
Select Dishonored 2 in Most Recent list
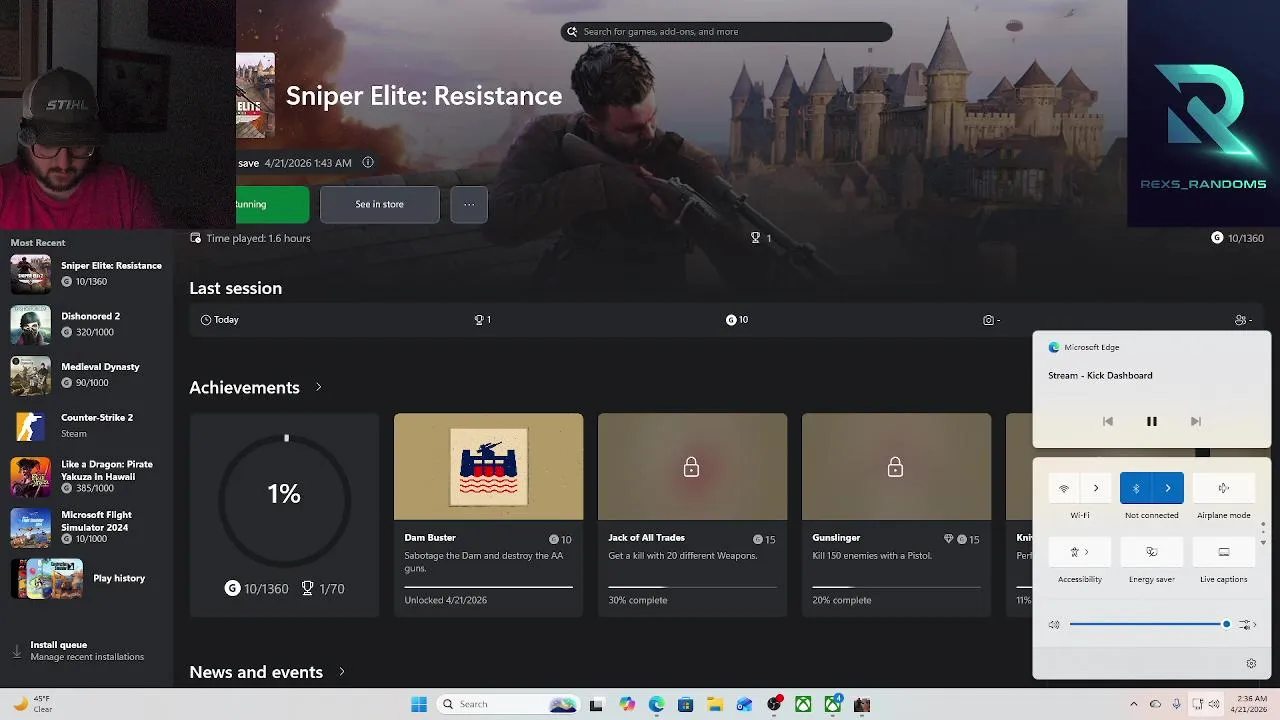87,324
